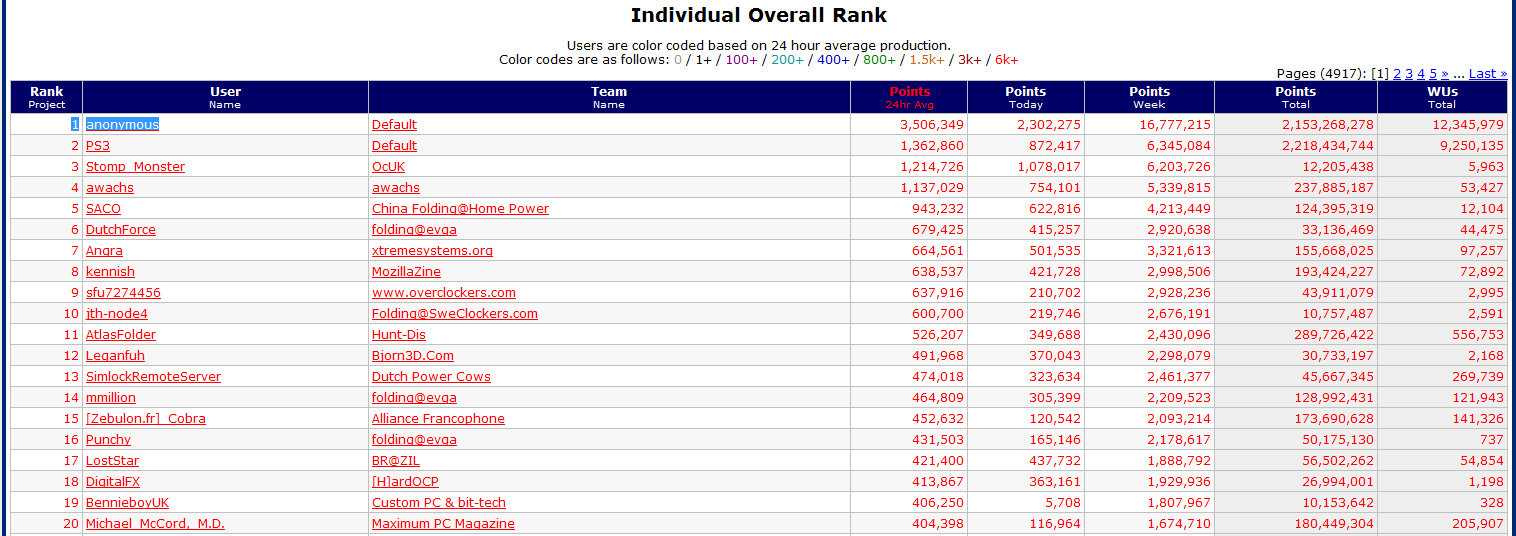Click the 400+ color code label
1516x536 pixels.
click(834, 60)
